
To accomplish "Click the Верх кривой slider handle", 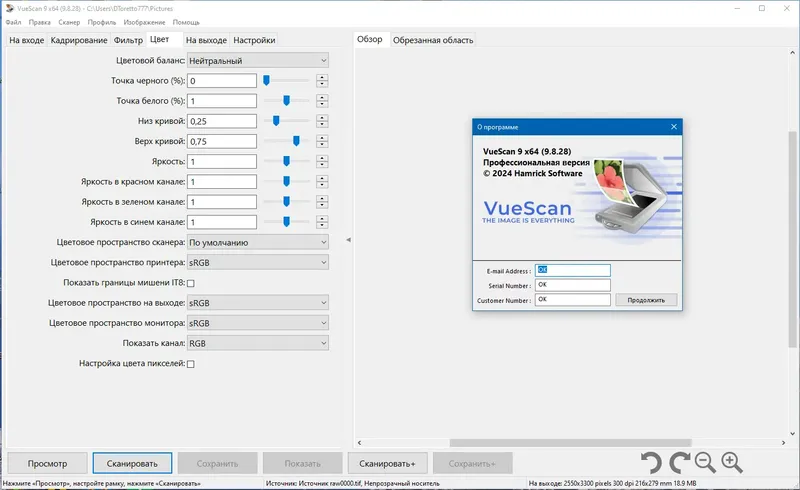I will 296,141.
